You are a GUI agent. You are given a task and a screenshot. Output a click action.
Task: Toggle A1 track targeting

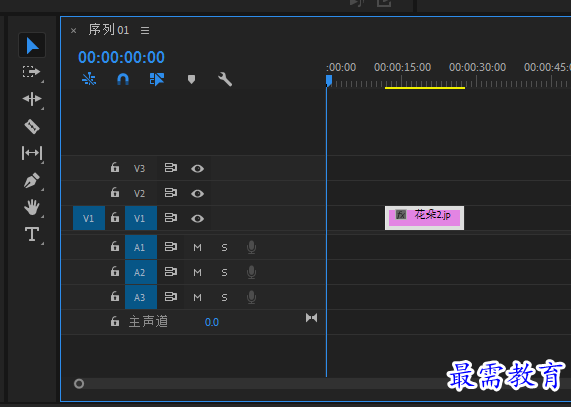point(141,247)
